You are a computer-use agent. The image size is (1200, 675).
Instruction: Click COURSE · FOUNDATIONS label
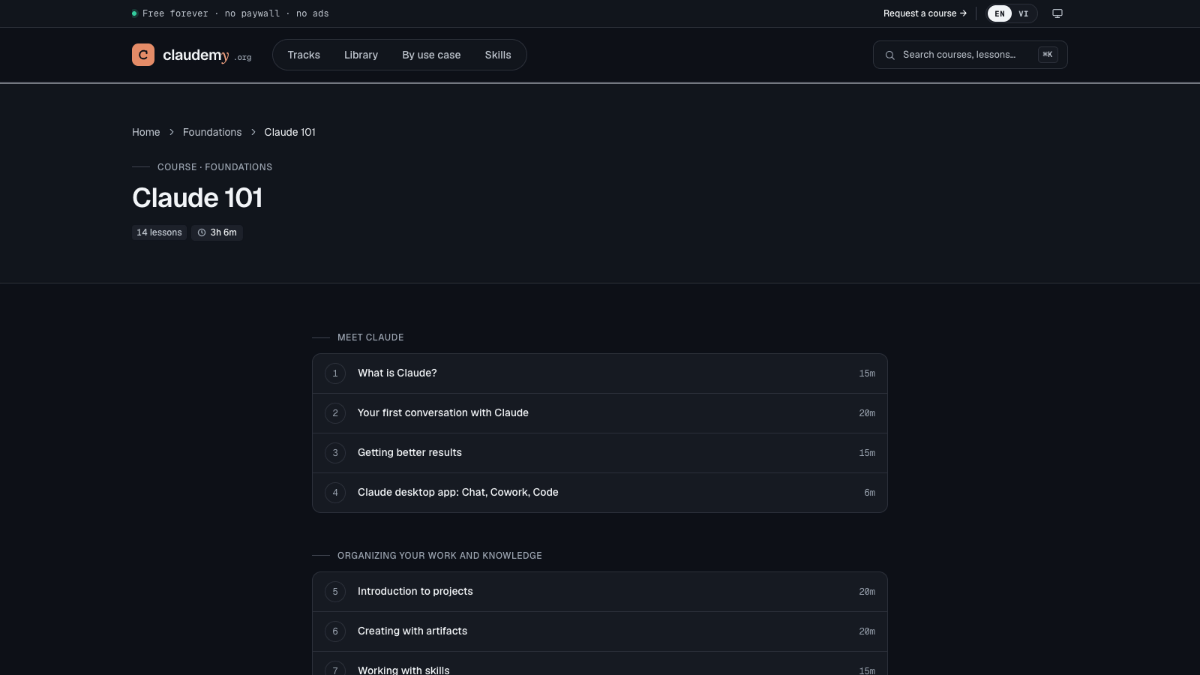pos(214,167)
